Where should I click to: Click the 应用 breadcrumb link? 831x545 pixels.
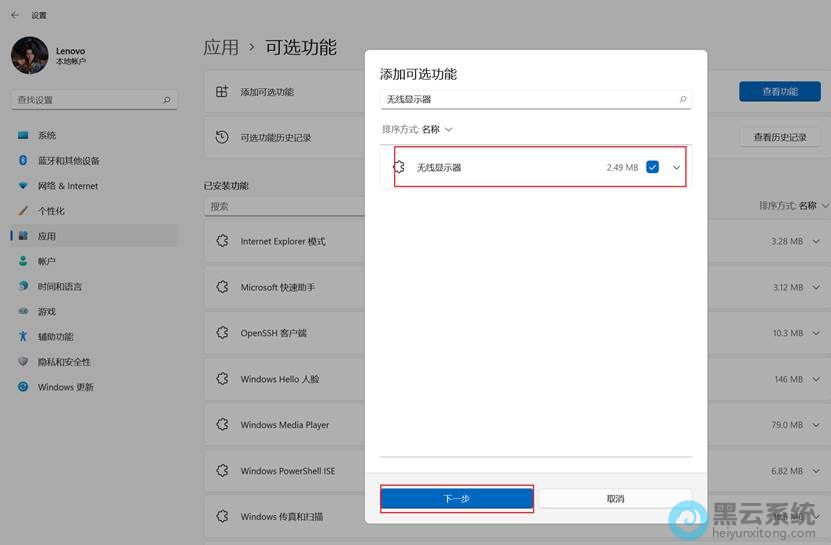tap(220, 47)
